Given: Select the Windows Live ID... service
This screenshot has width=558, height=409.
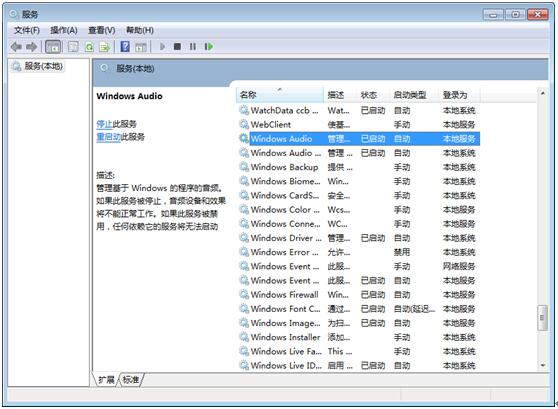Looking at the screenshot, I should (359, 365).
